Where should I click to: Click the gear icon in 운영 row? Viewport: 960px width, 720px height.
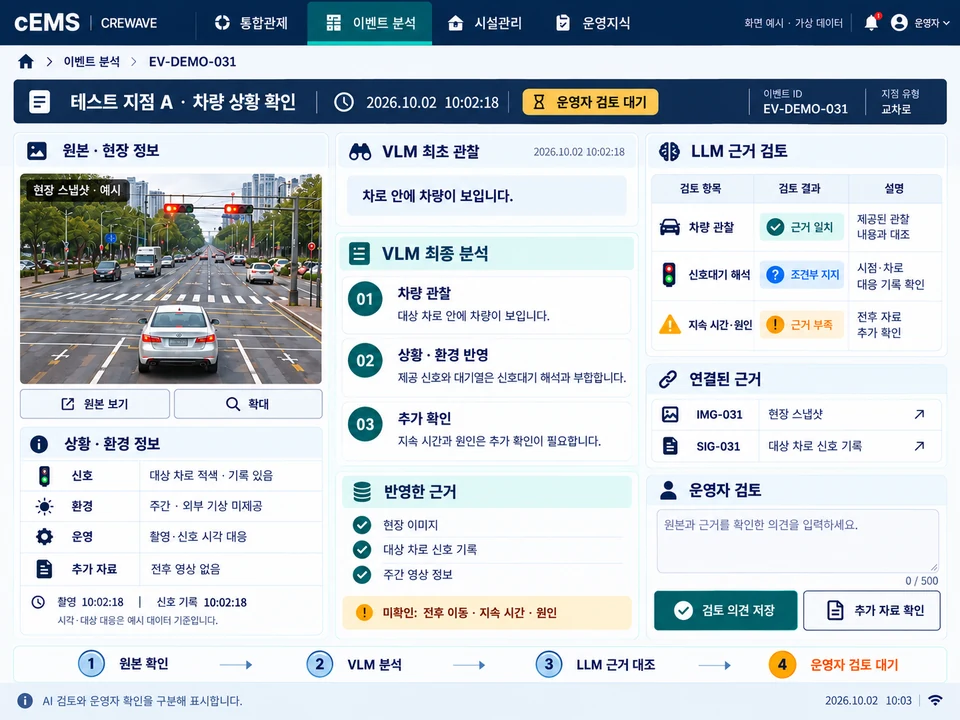[44, 537]
